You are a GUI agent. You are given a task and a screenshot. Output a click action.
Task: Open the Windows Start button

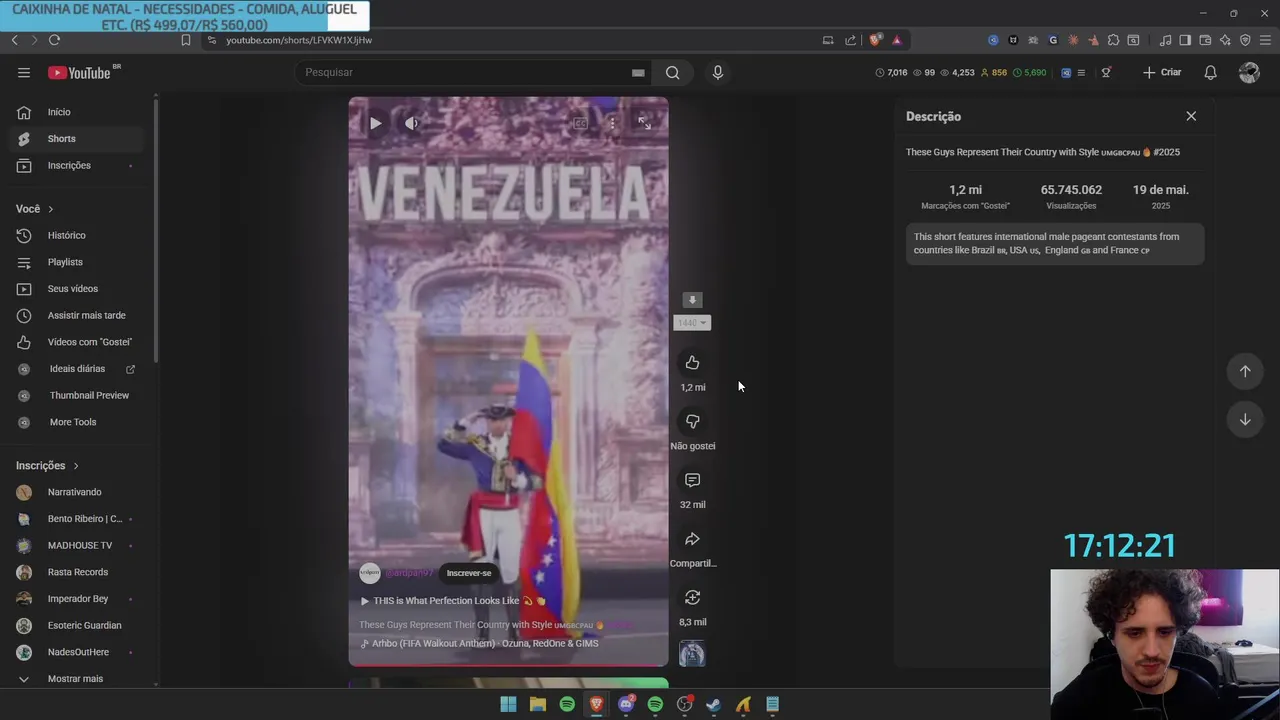point(508,704)
